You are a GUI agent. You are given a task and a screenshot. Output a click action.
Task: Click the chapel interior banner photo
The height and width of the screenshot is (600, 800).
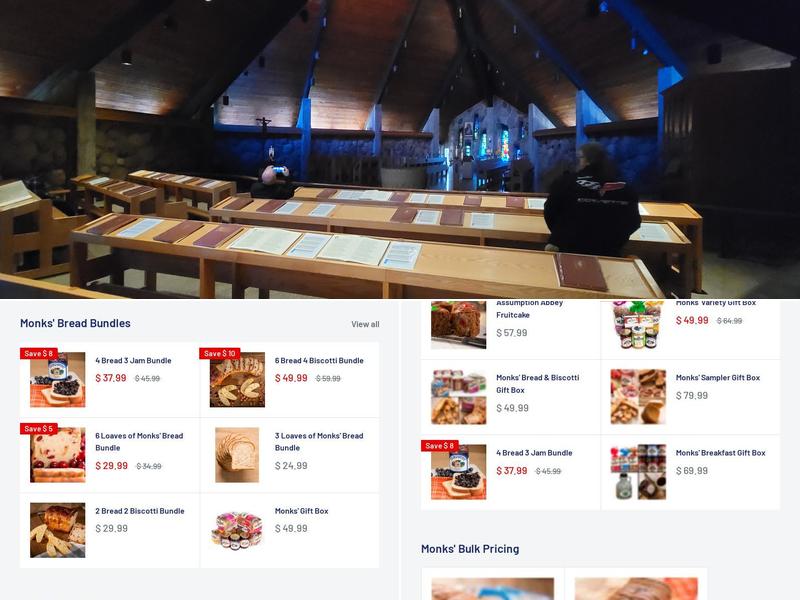400,149
